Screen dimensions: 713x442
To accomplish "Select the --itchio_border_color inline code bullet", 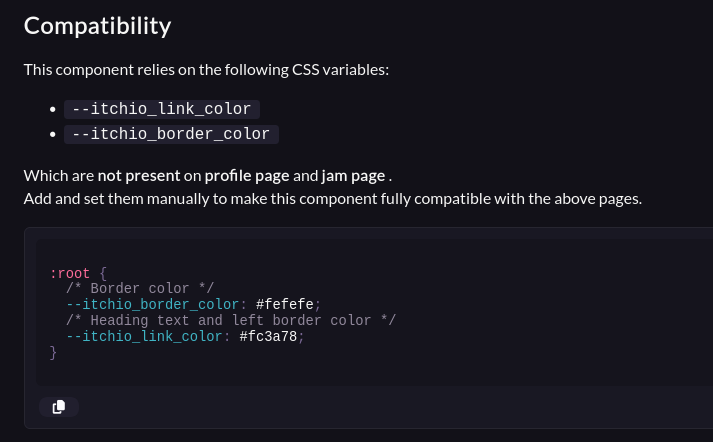I will point(171,134).
